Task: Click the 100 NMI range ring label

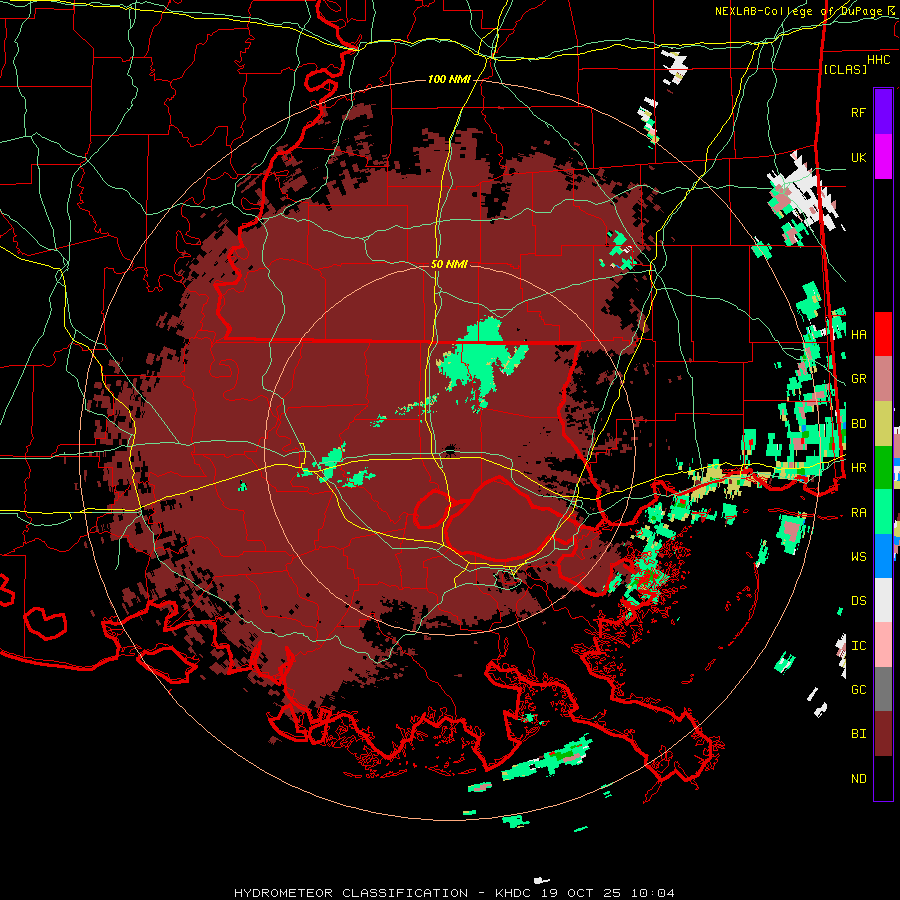Action: (x=449, y=79)
